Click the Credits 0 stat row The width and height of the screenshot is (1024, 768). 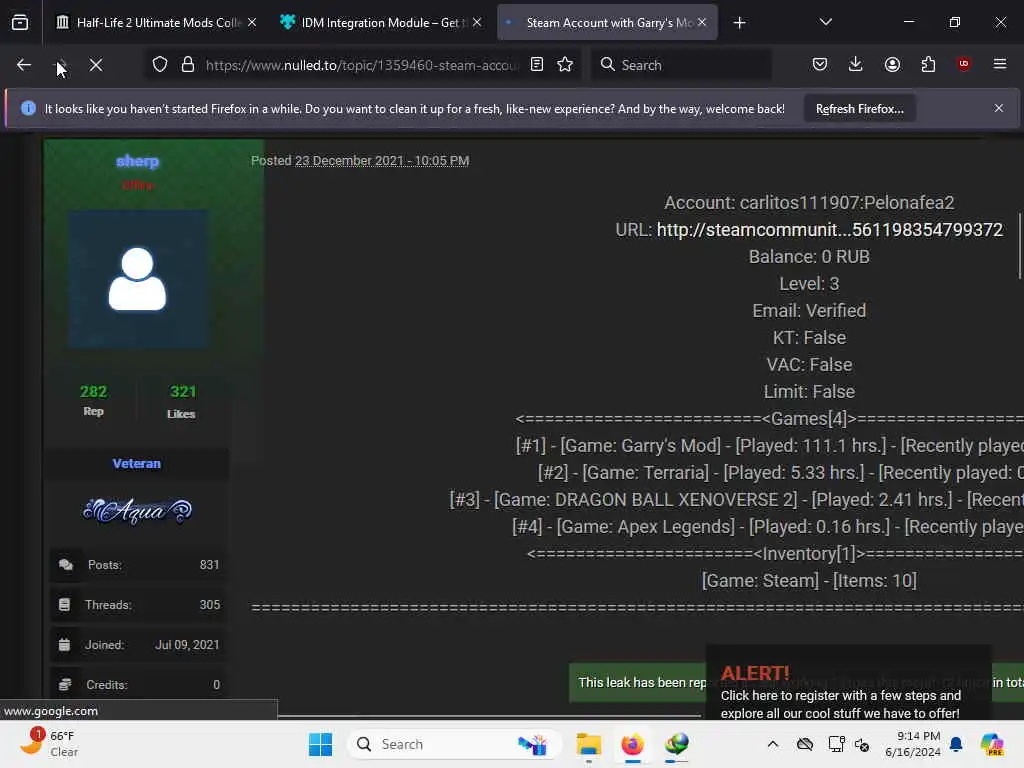click(x=138, y=685)
